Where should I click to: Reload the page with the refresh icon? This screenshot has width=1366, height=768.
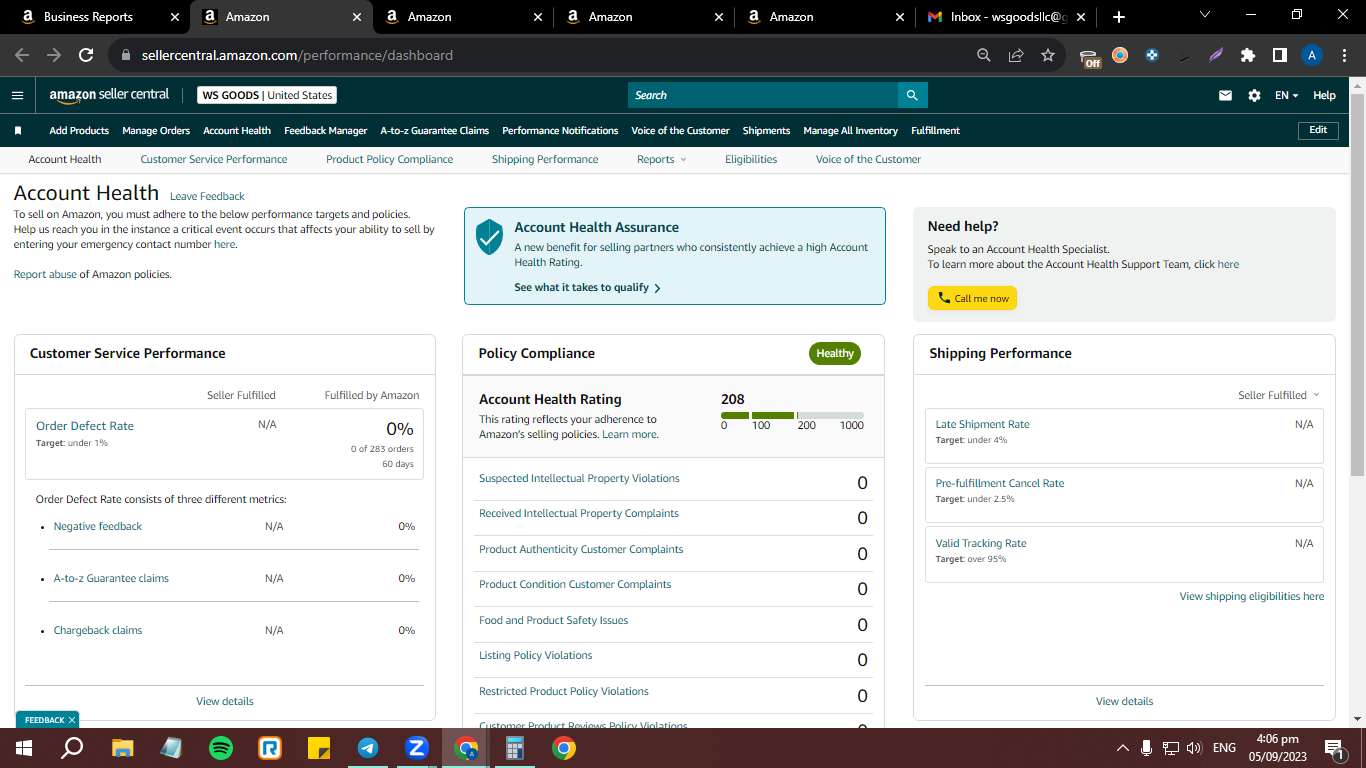[x=86, y=56]
